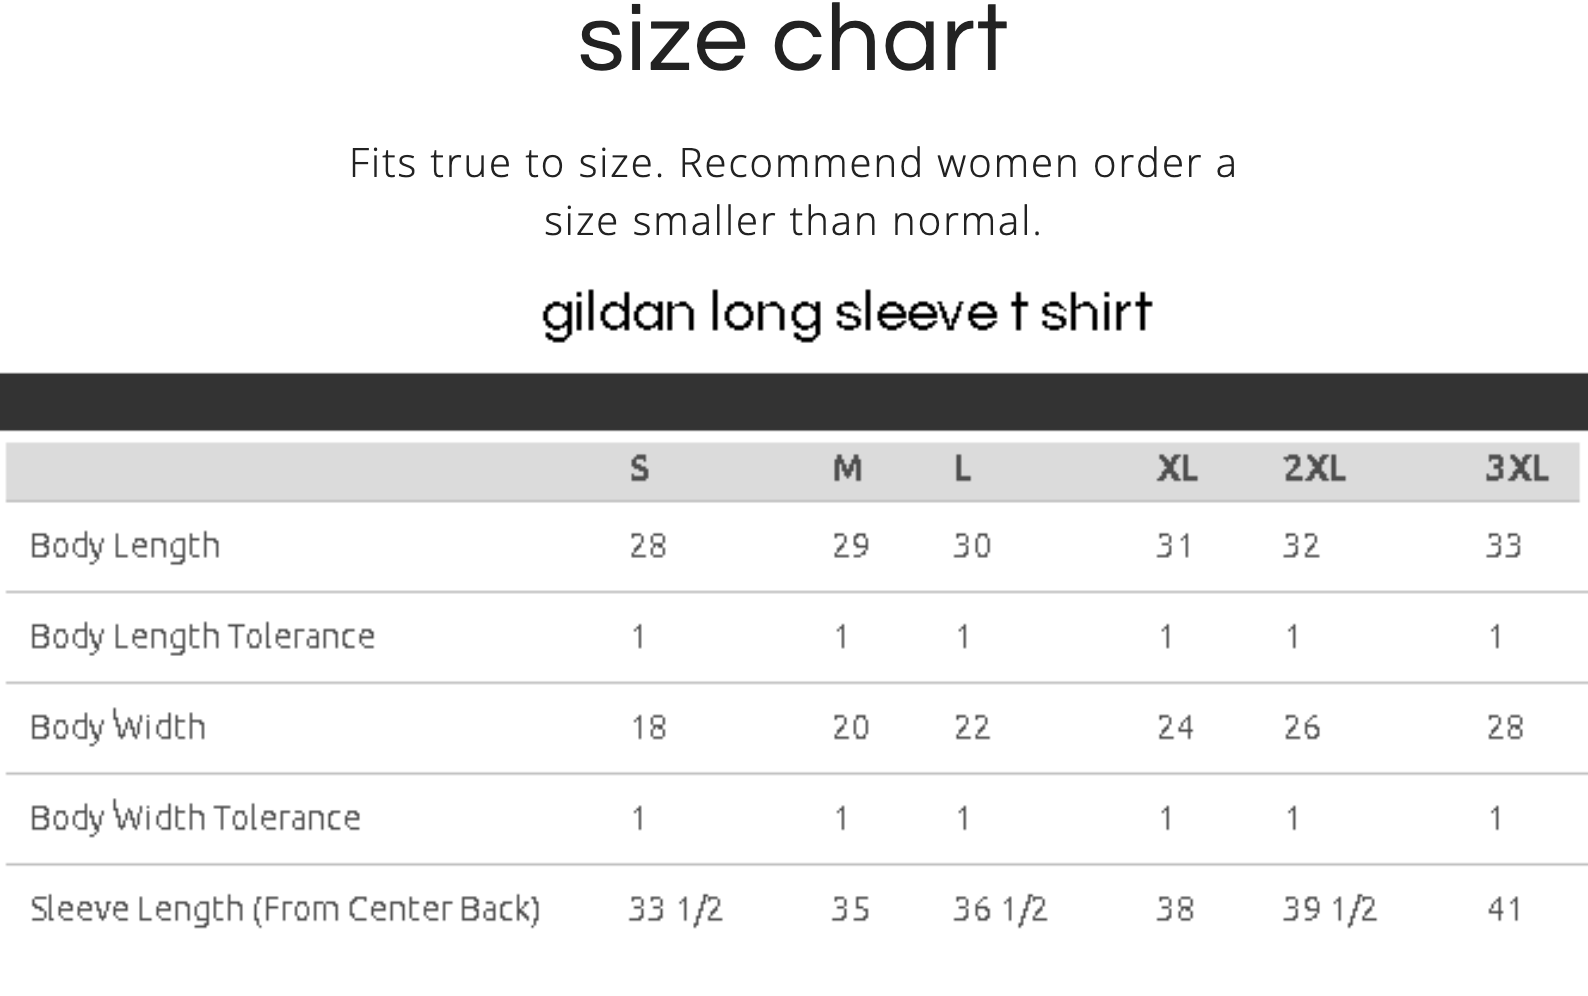This screenshot has height=996, width=1588.
Task: Click the sleeve length value 41 for 3XL
Action: pos(1504,909)
